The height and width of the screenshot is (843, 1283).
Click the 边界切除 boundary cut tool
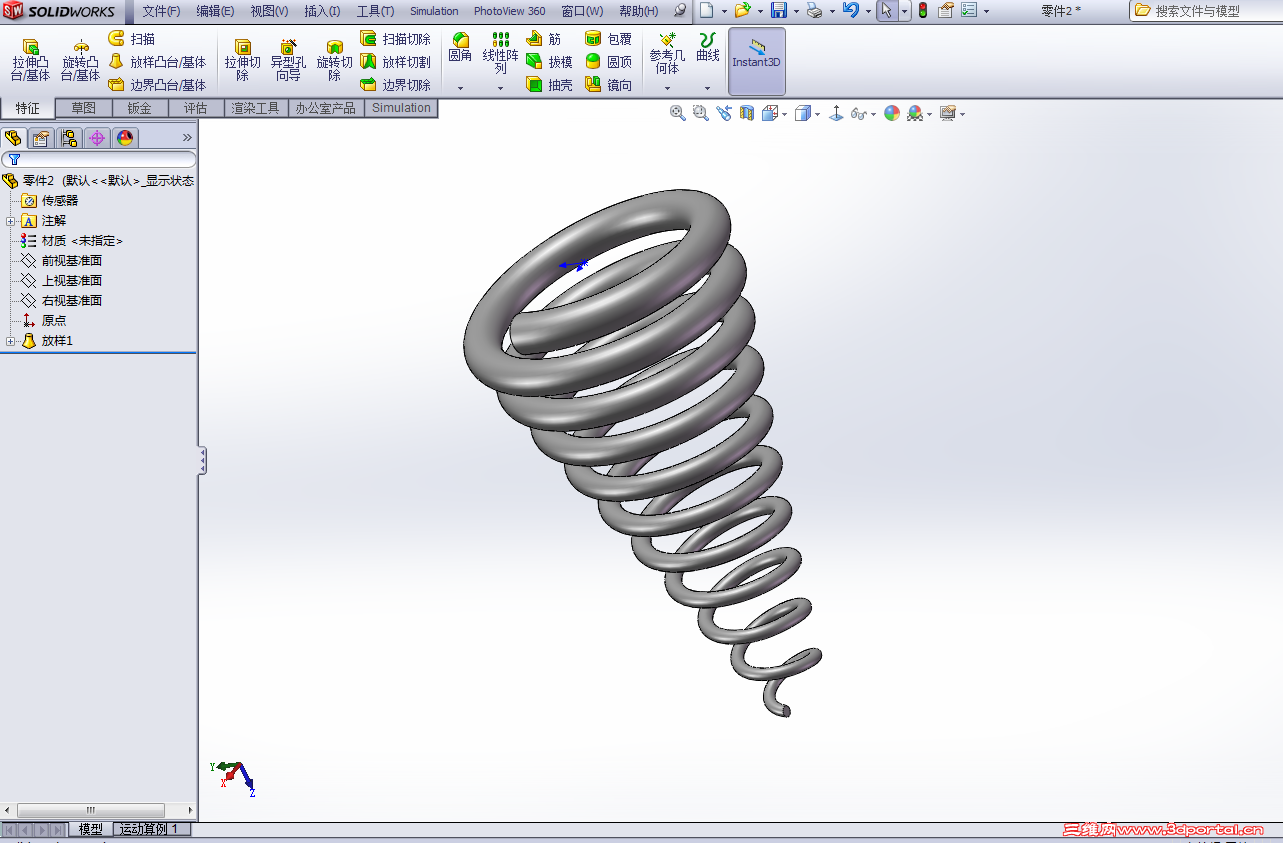point(395,85)
